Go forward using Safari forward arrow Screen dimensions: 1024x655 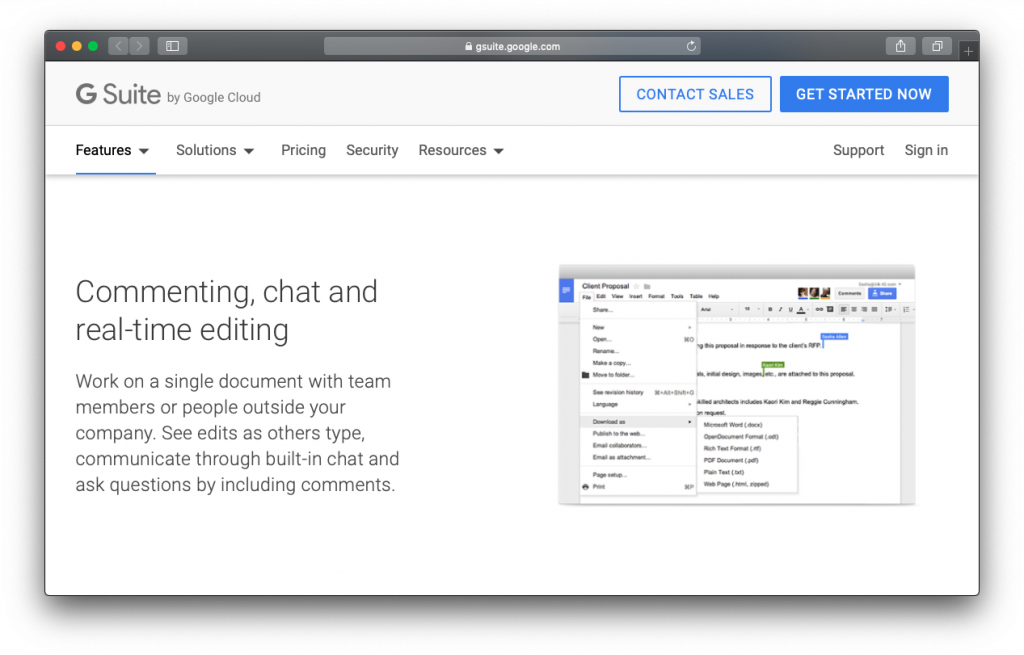[139, 46]
